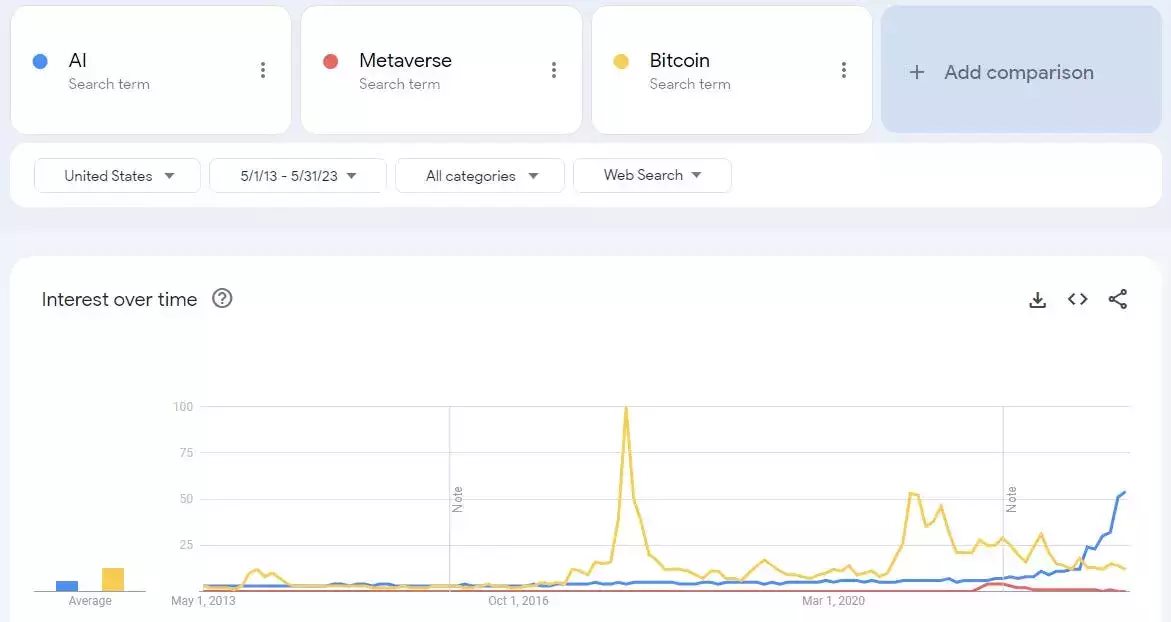The height and width of the screenshot is (622, 1171).
Task: Click the yellow Bitcoin average bar
Action: pyautogui.click(x=113, y=580)
